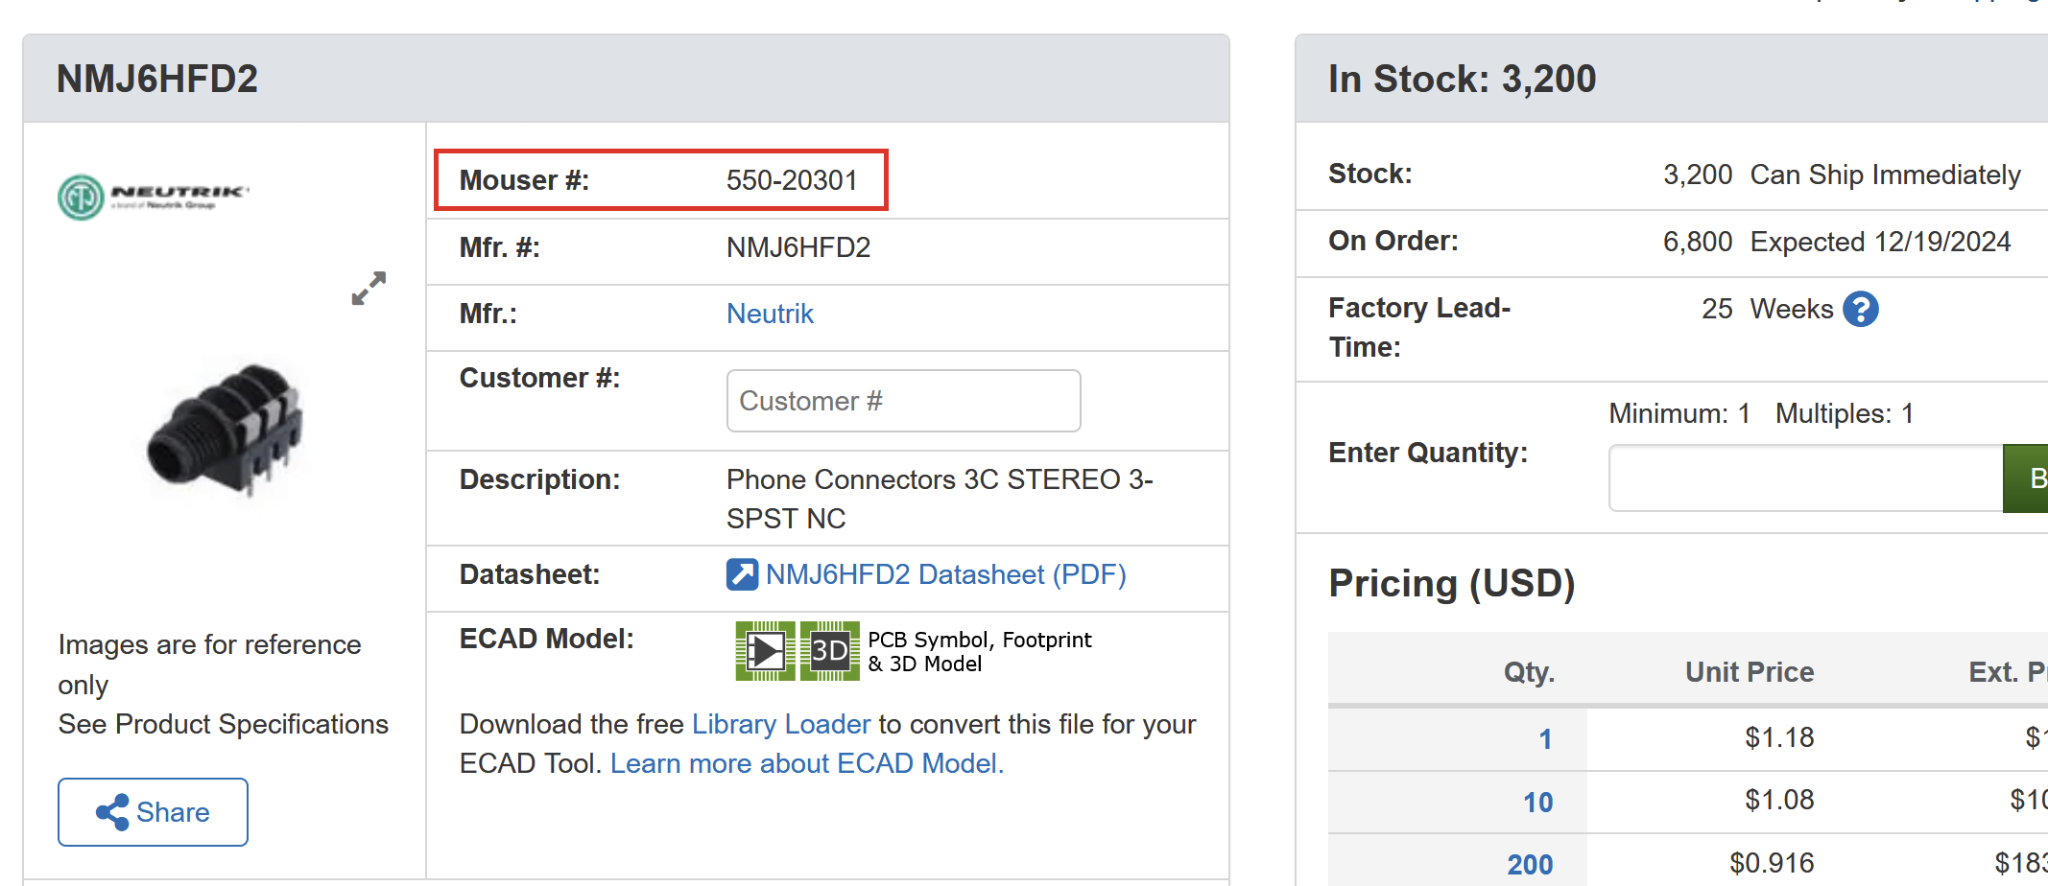Click the datasheet external link icon
Image resolution: width=2048 pixels, height=886 pixels.
point(742,575)
